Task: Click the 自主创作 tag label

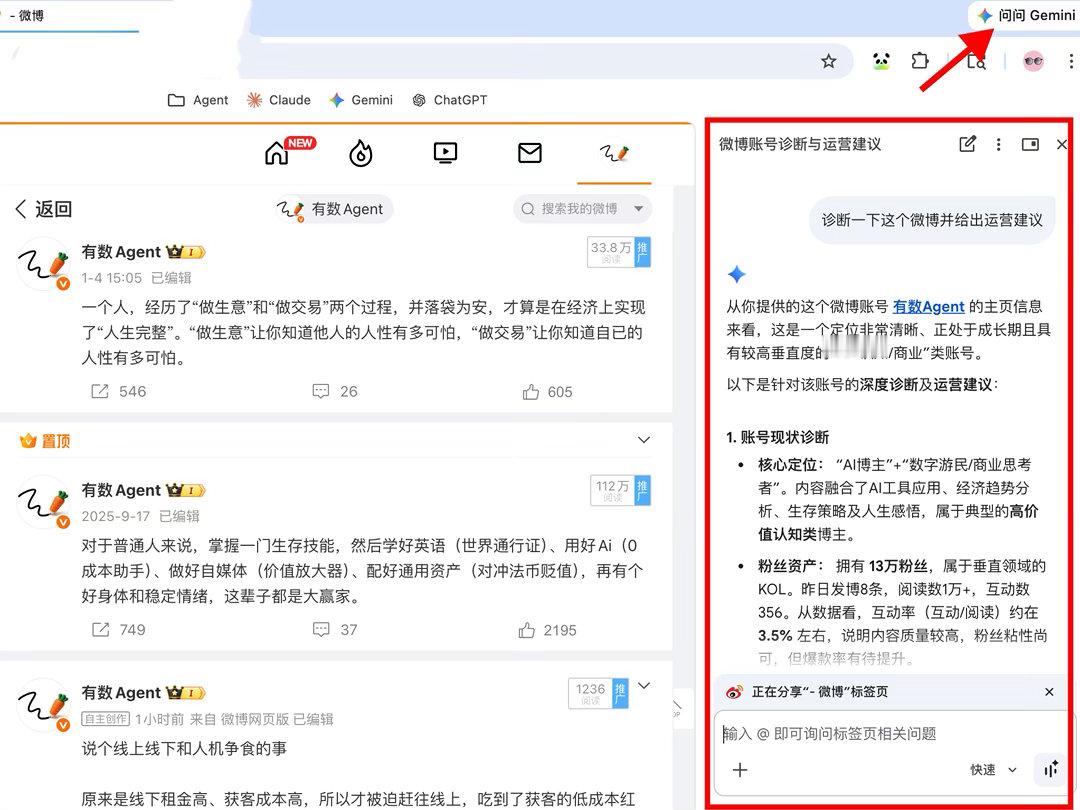Action: click(x=105, y=719)
